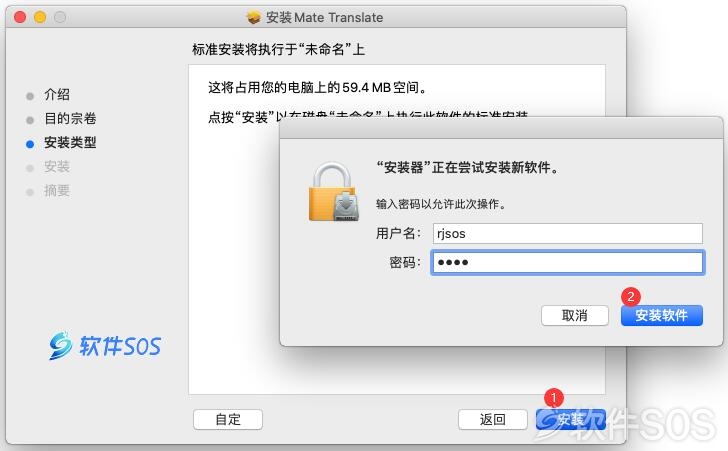This screenshot has height=451, width=728.
Task: Click the gray bullet beside 目的宗卷
Action: (30, 120)
